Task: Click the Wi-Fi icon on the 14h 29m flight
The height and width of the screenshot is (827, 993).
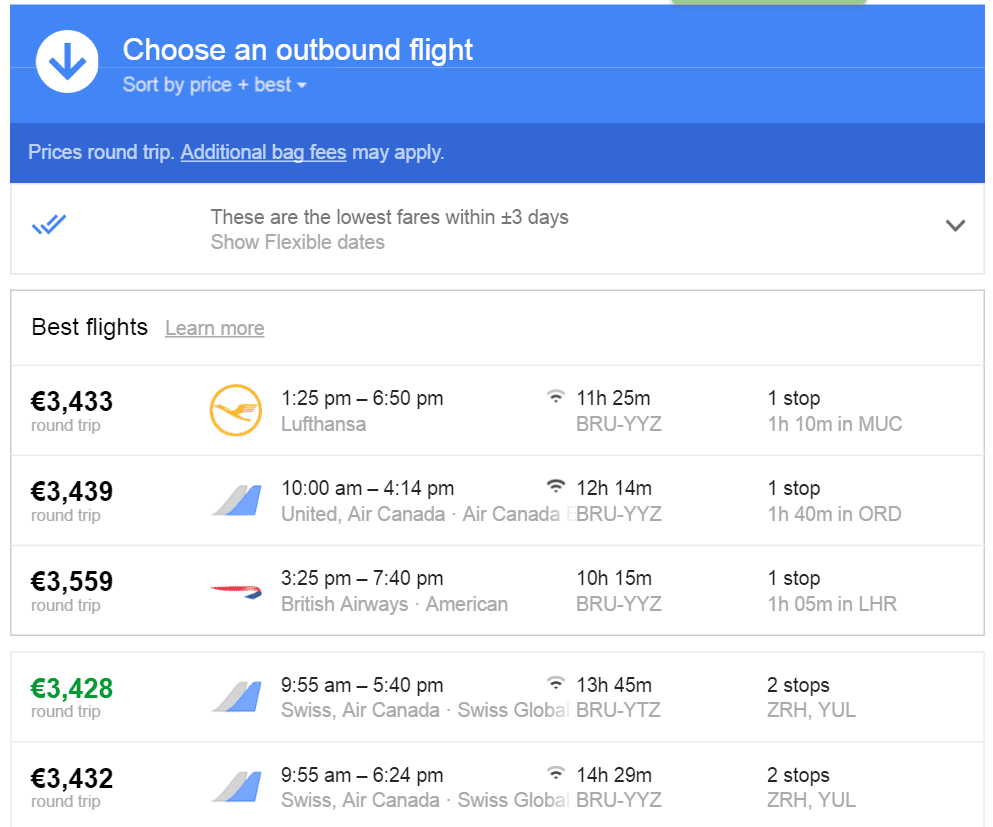Action: coord(555,773)
